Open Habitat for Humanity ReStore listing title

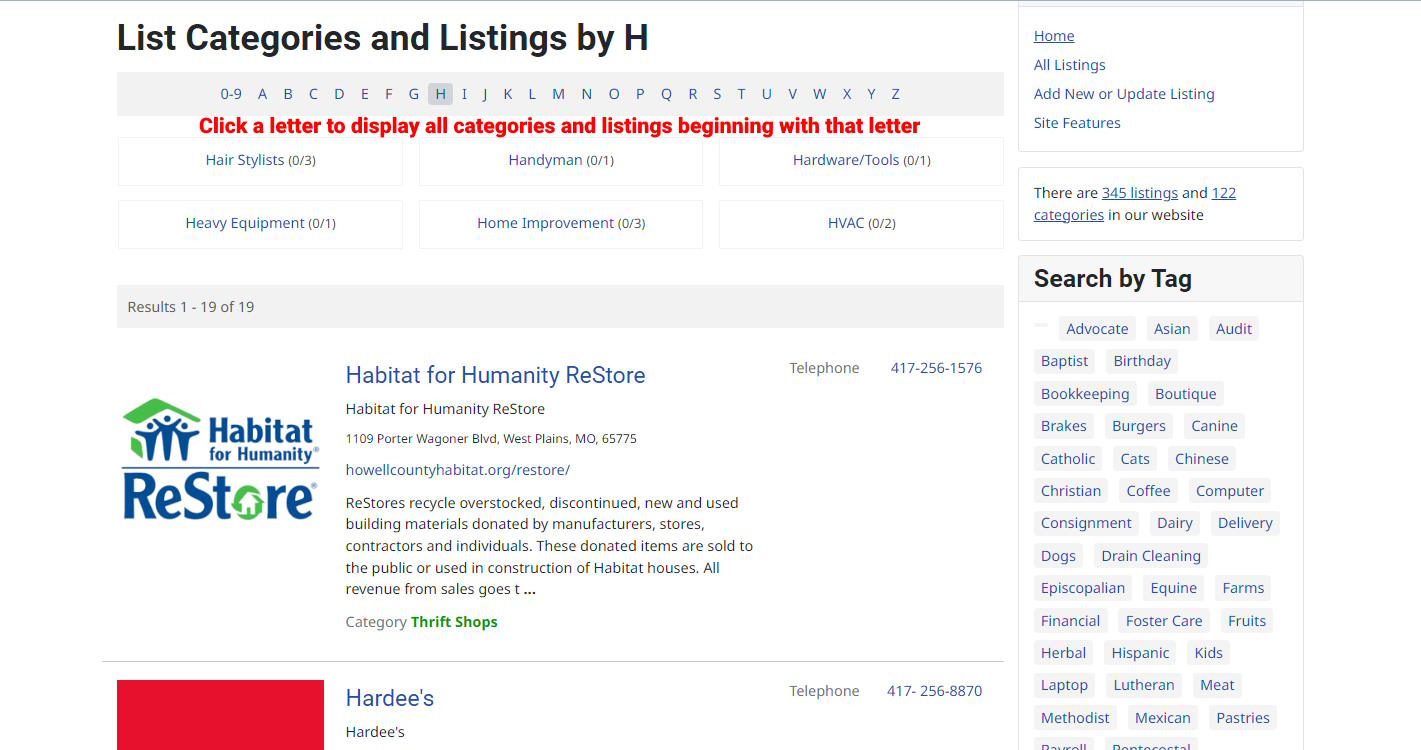click(x=495, y=375)
